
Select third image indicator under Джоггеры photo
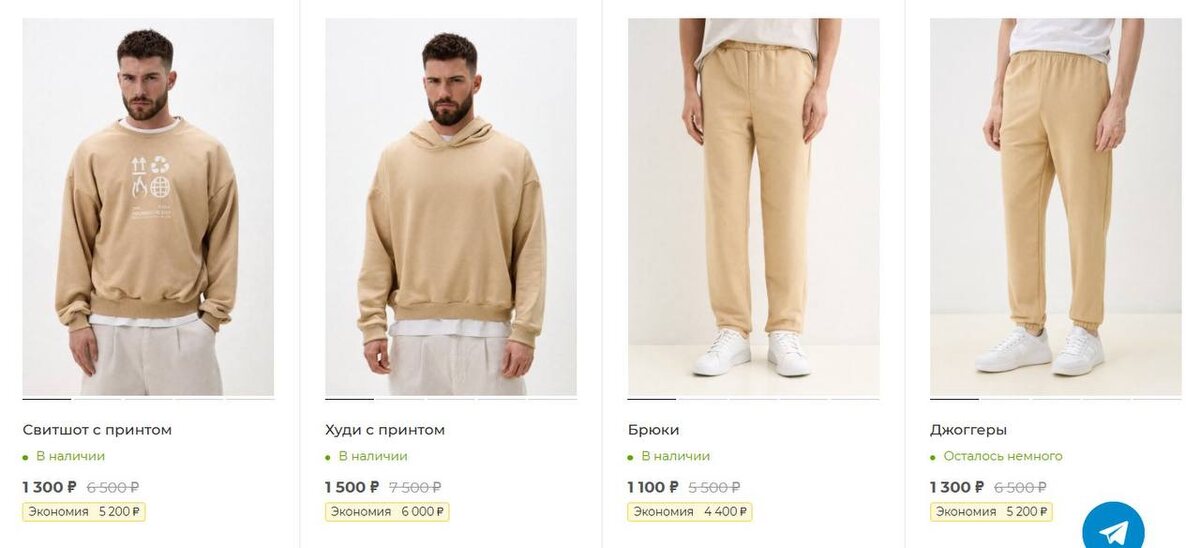[1056, 399]
